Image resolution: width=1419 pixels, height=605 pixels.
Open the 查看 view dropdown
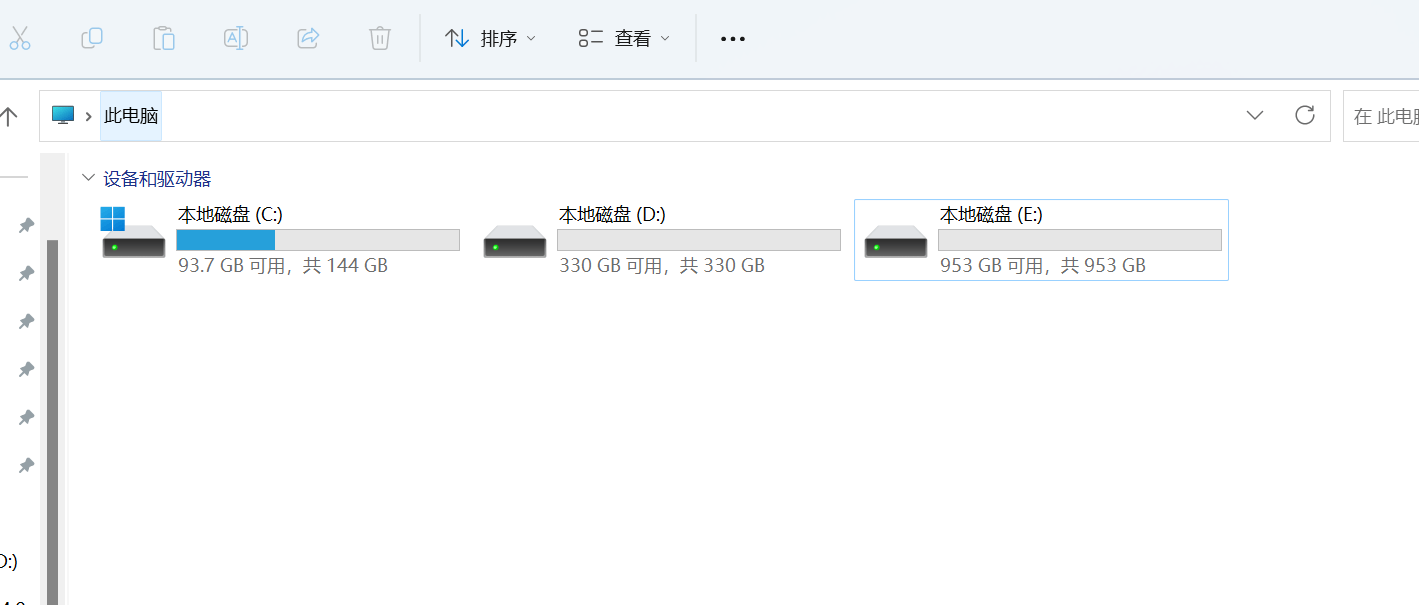click(624, 39)
